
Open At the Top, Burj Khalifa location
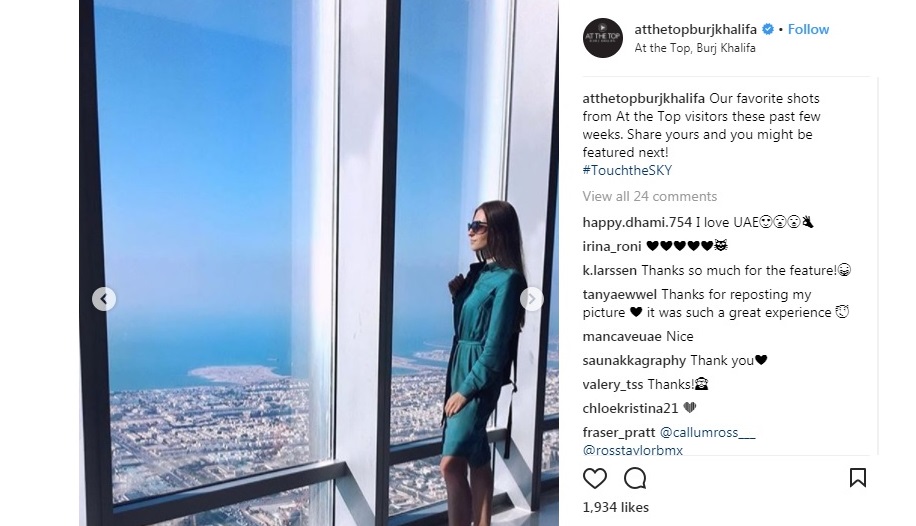point(695,49)
